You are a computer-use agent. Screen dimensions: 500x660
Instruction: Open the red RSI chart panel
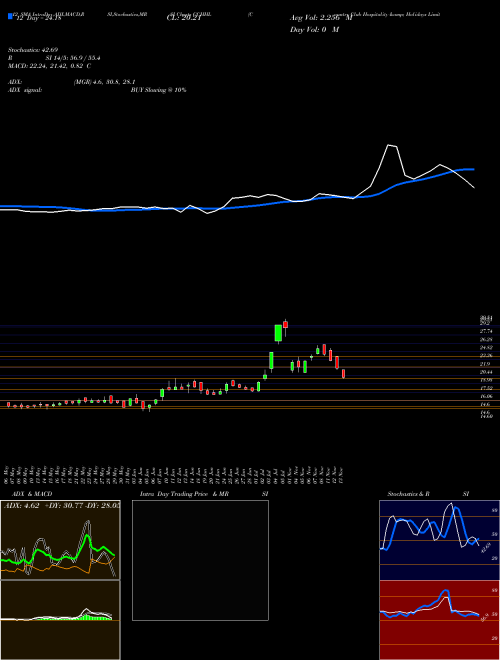tap(439, 620)
